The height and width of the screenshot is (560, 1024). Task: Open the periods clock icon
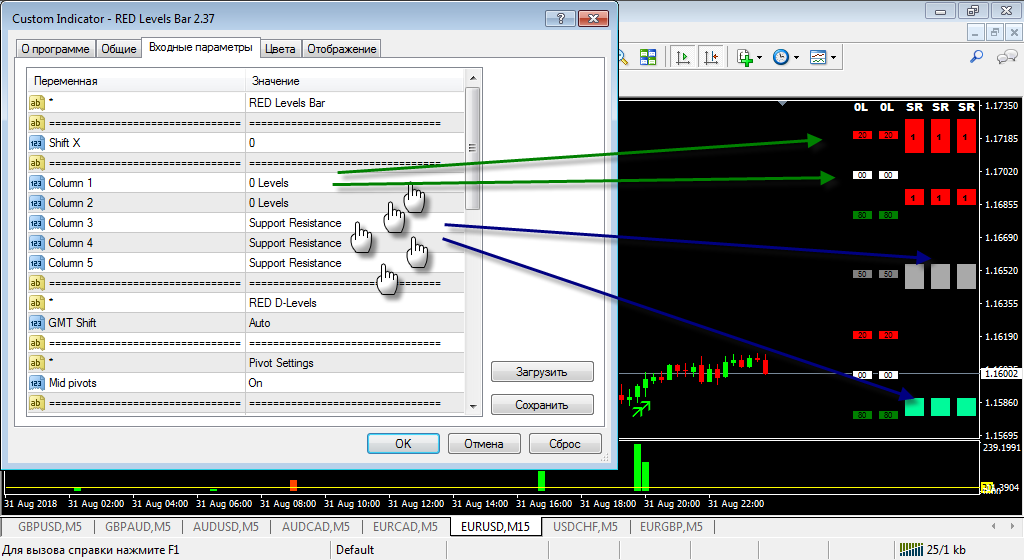(780, 57)
